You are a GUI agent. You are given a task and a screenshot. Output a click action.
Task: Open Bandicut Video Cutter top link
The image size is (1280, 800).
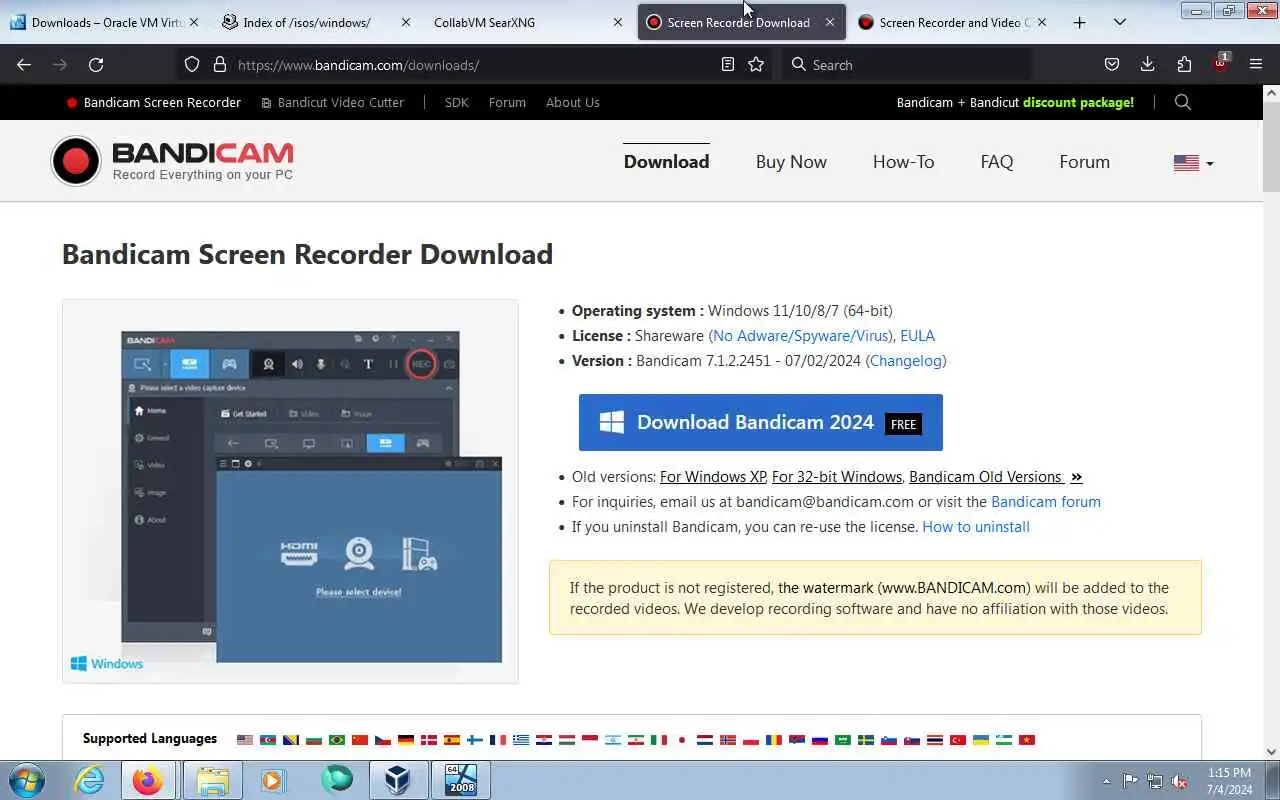[332, 102]
